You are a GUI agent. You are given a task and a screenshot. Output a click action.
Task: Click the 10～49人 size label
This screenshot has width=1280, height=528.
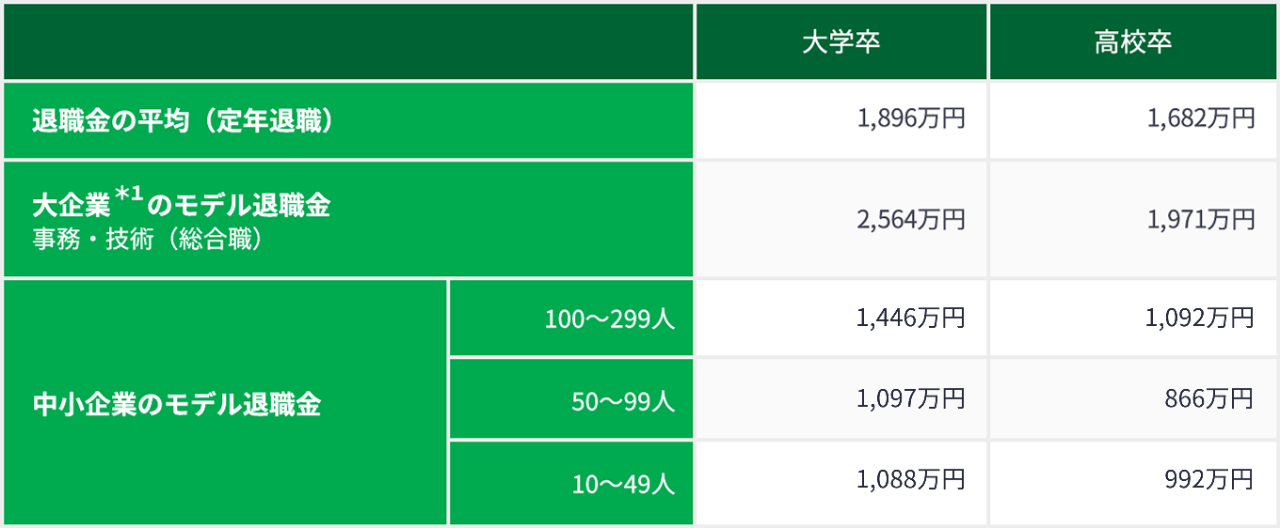623,485
